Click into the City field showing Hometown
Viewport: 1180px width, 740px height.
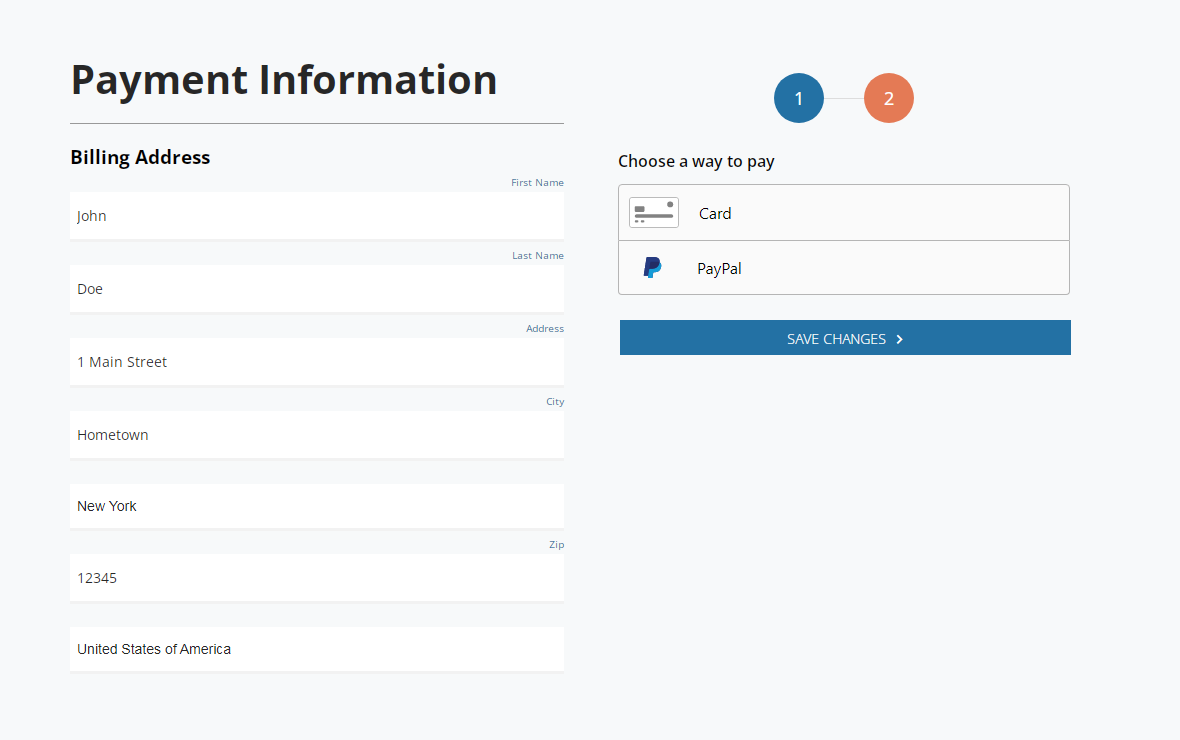point(316,435)
